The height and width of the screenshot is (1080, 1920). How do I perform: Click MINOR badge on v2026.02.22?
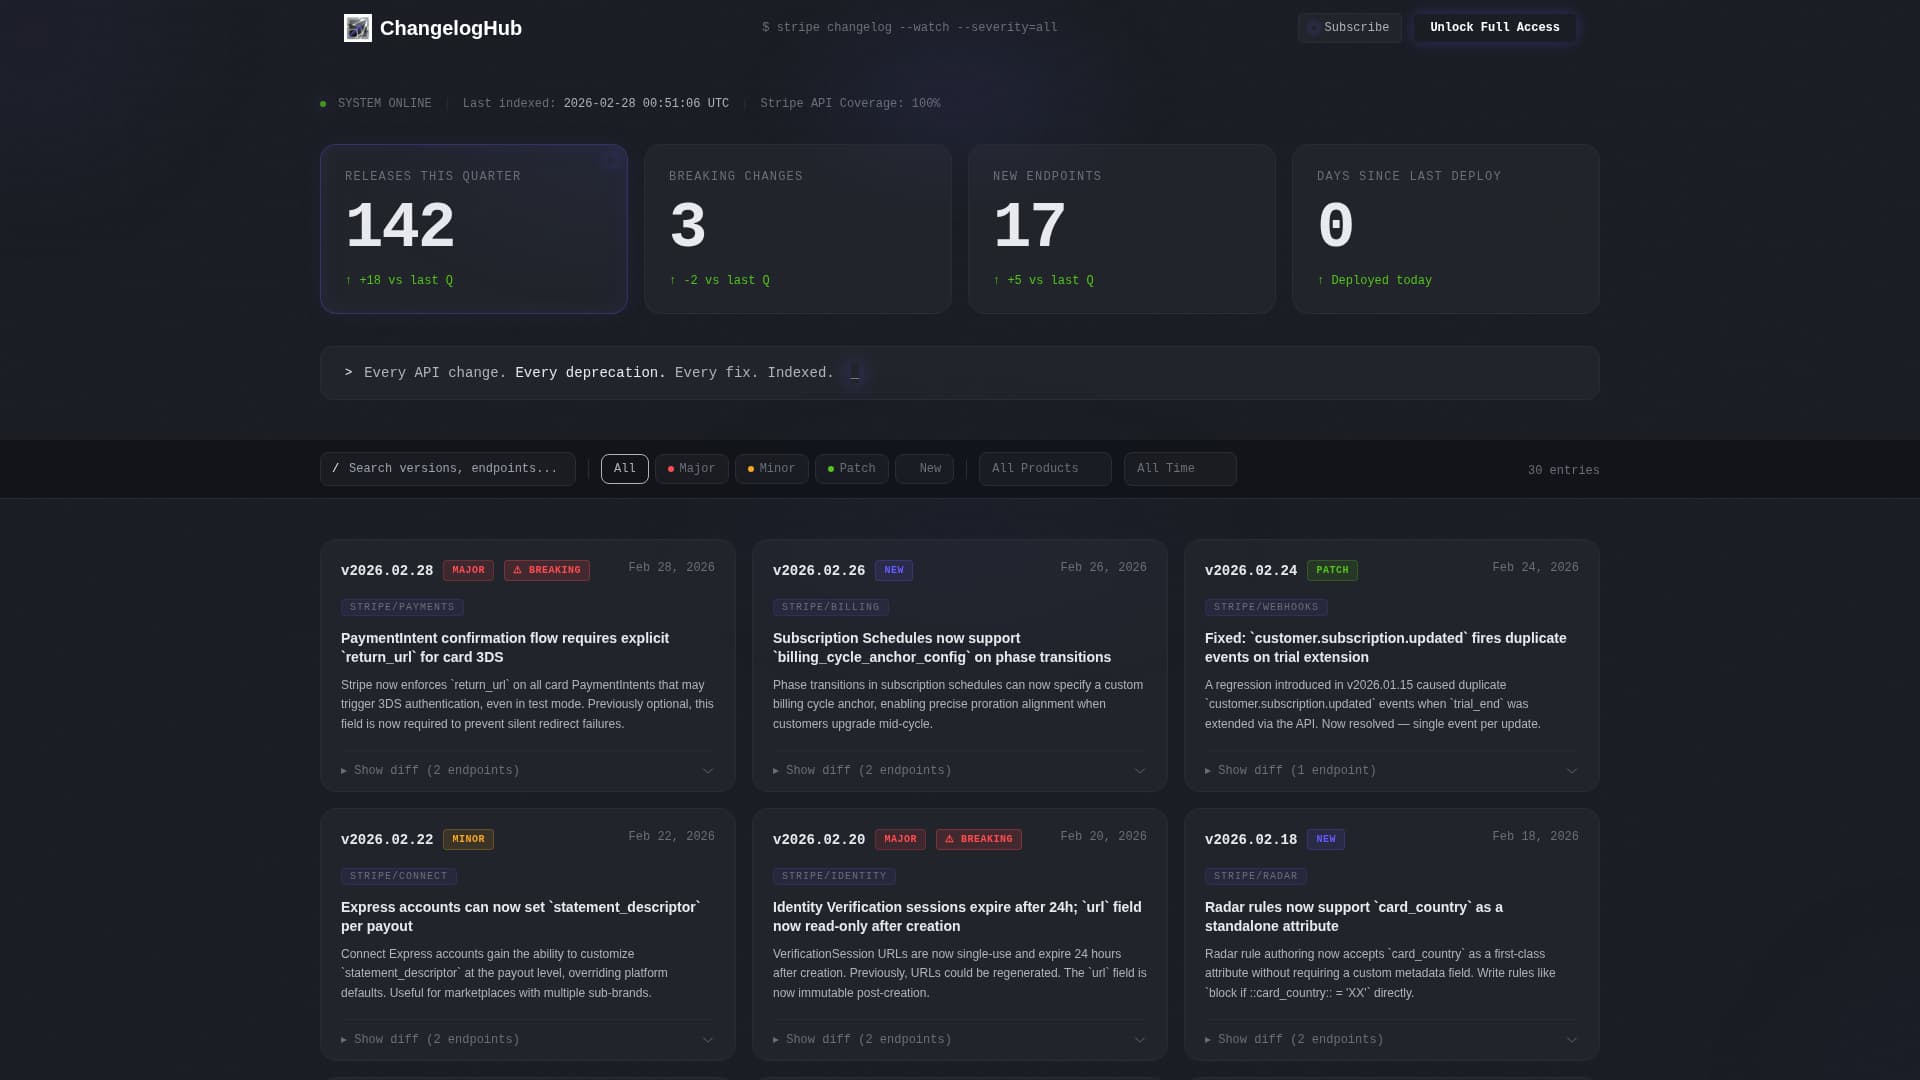click(468, 839)
